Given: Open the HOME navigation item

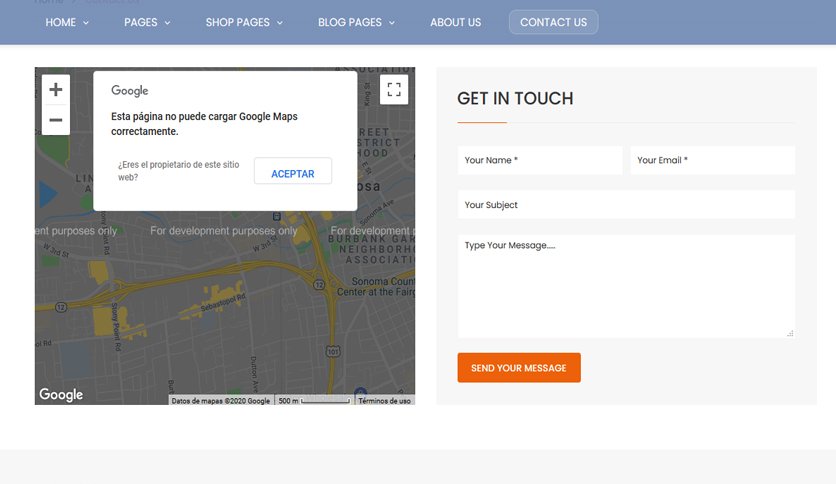Looking at the screenshot, I should tap(60, 22).
